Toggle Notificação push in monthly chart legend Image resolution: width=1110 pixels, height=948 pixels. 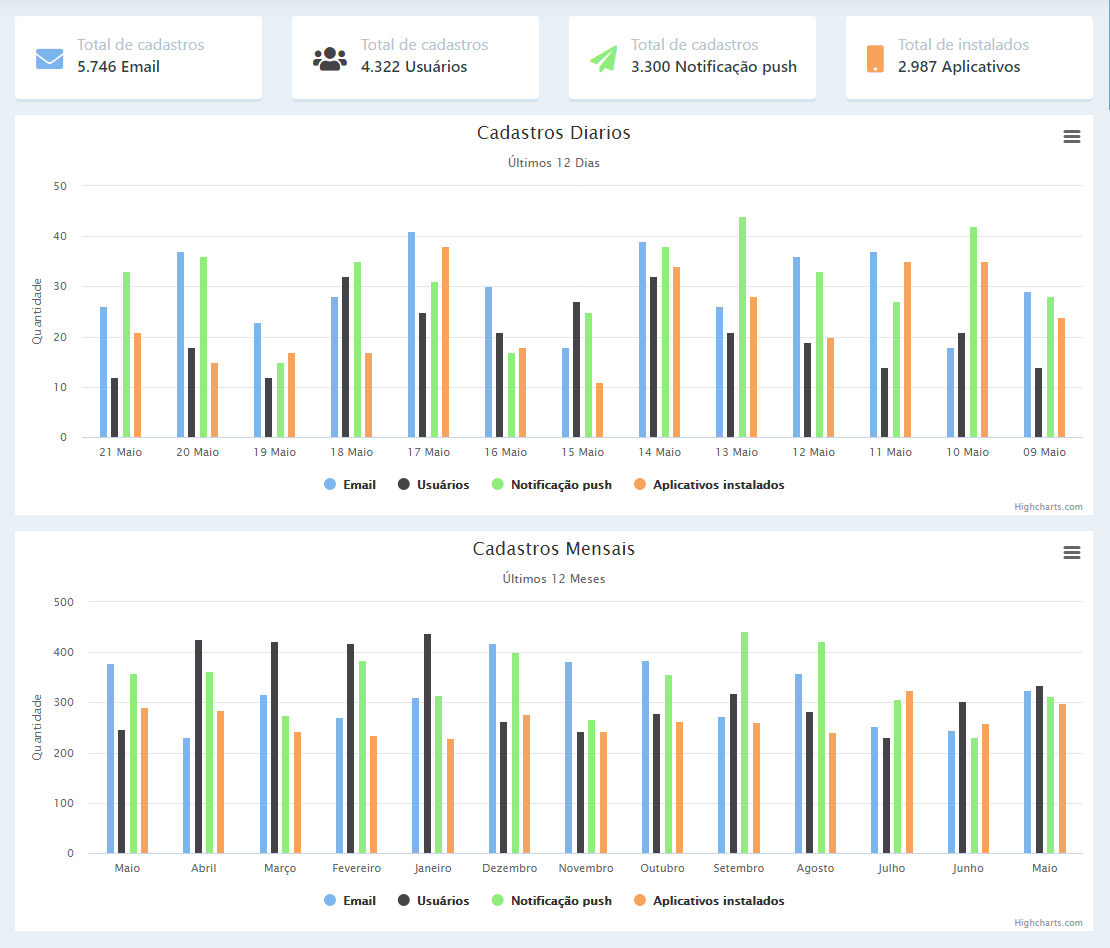(551, 901)
